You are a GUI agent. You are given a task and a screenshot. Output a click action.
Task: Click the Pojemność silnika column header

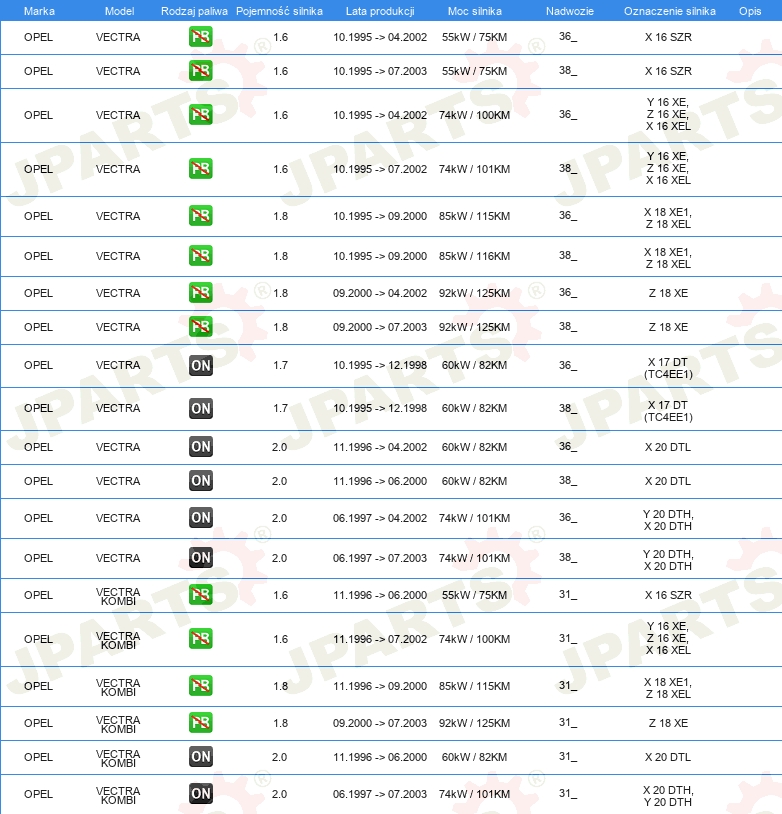click(x=279, y=11)
